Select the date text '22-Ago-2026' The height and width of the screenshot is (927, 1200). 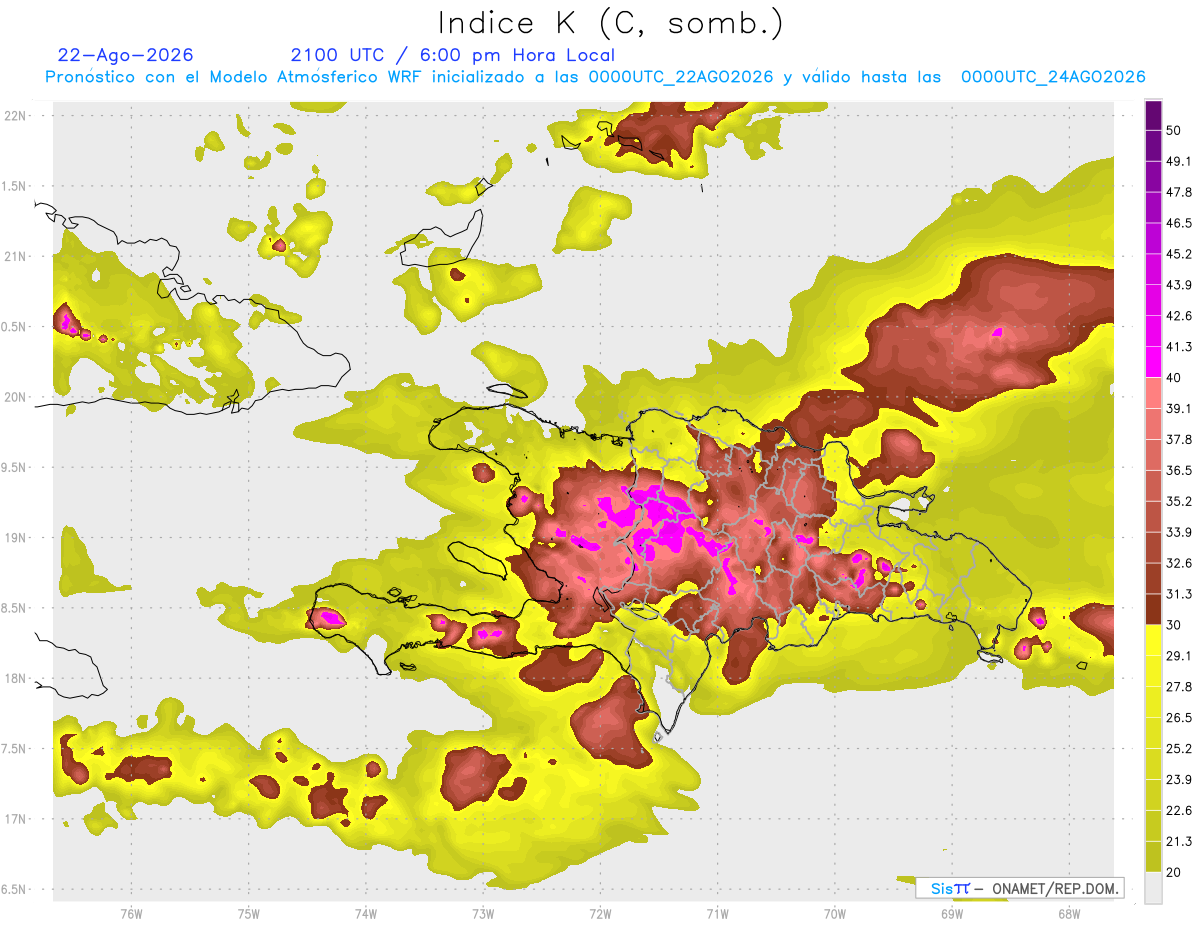point(126,55)
